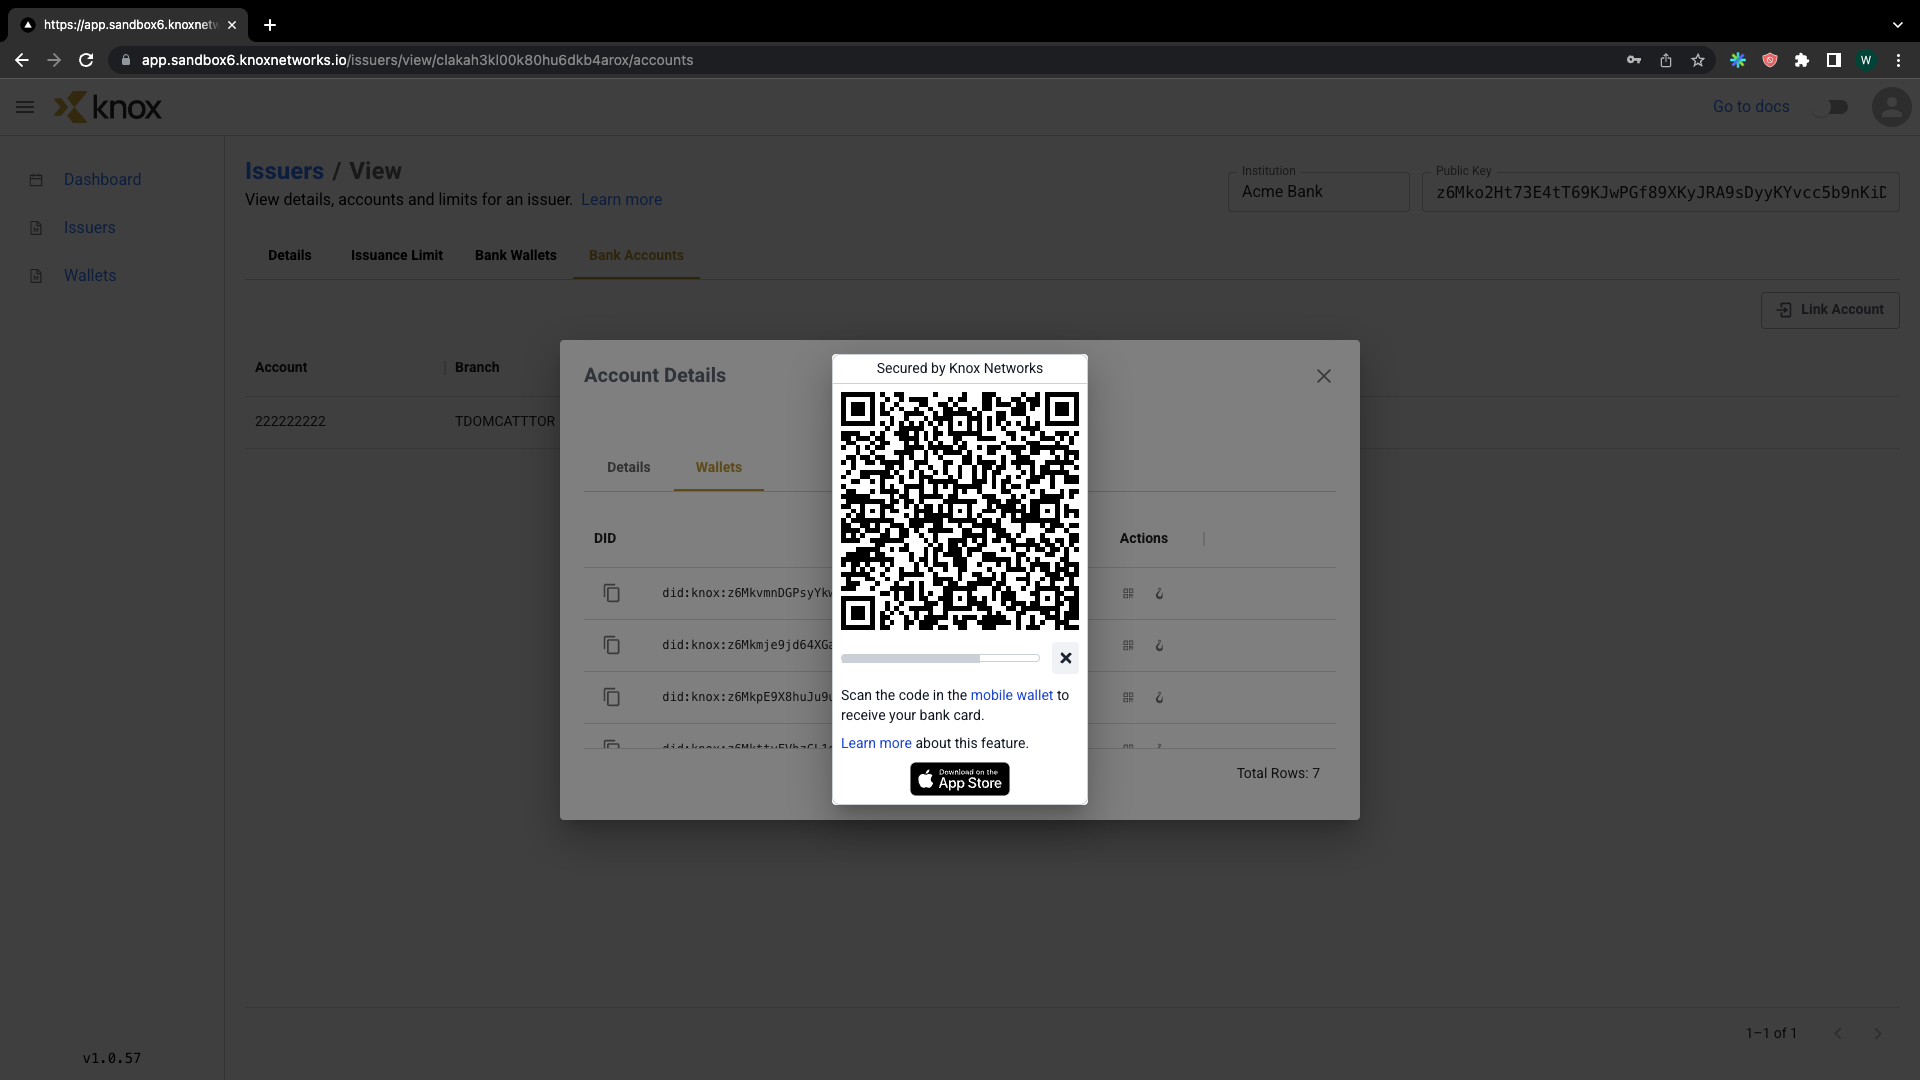Screen dimensions: 1920x1080
Task: Click the TDOMCATTTOR branch cell
Action: coord(505,422)
